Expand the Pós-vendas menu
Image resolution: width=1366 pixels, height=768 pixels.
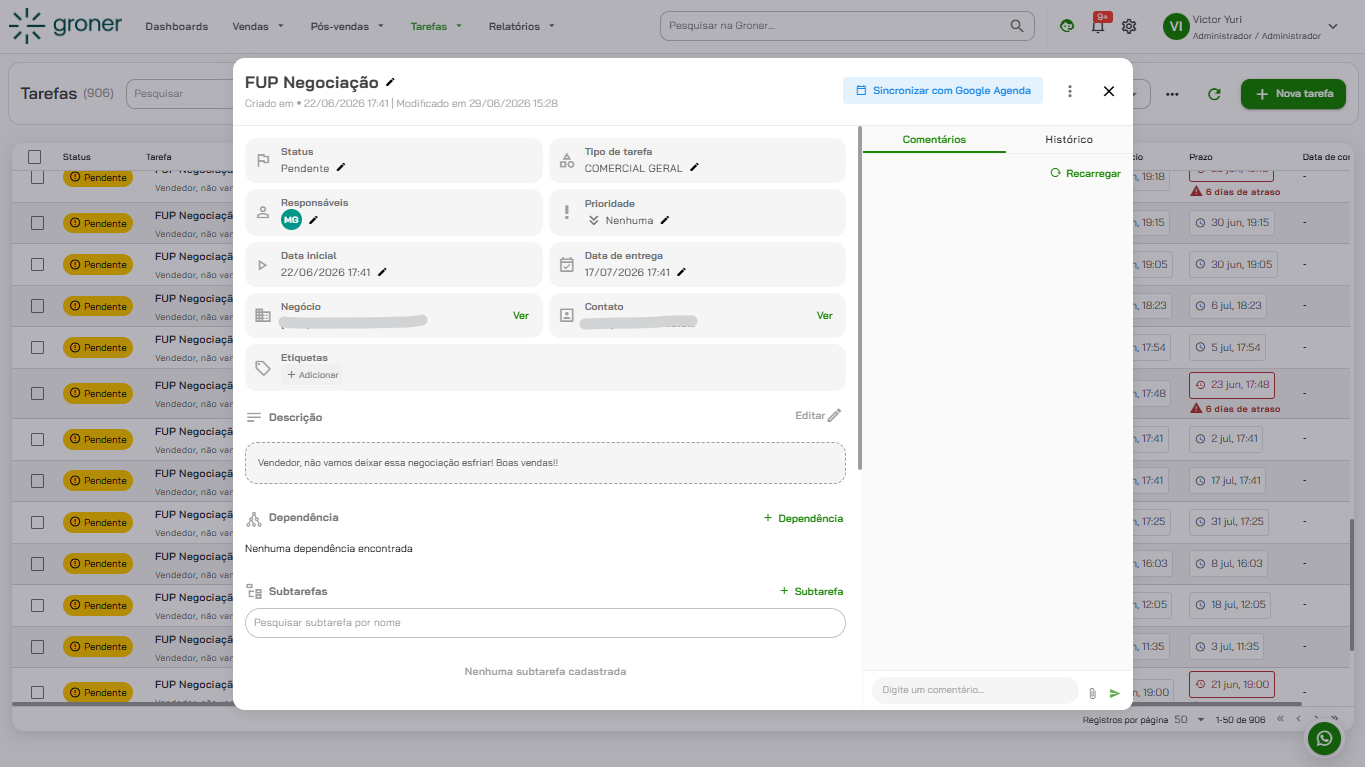pyautogui.click(x=347, y=26)
